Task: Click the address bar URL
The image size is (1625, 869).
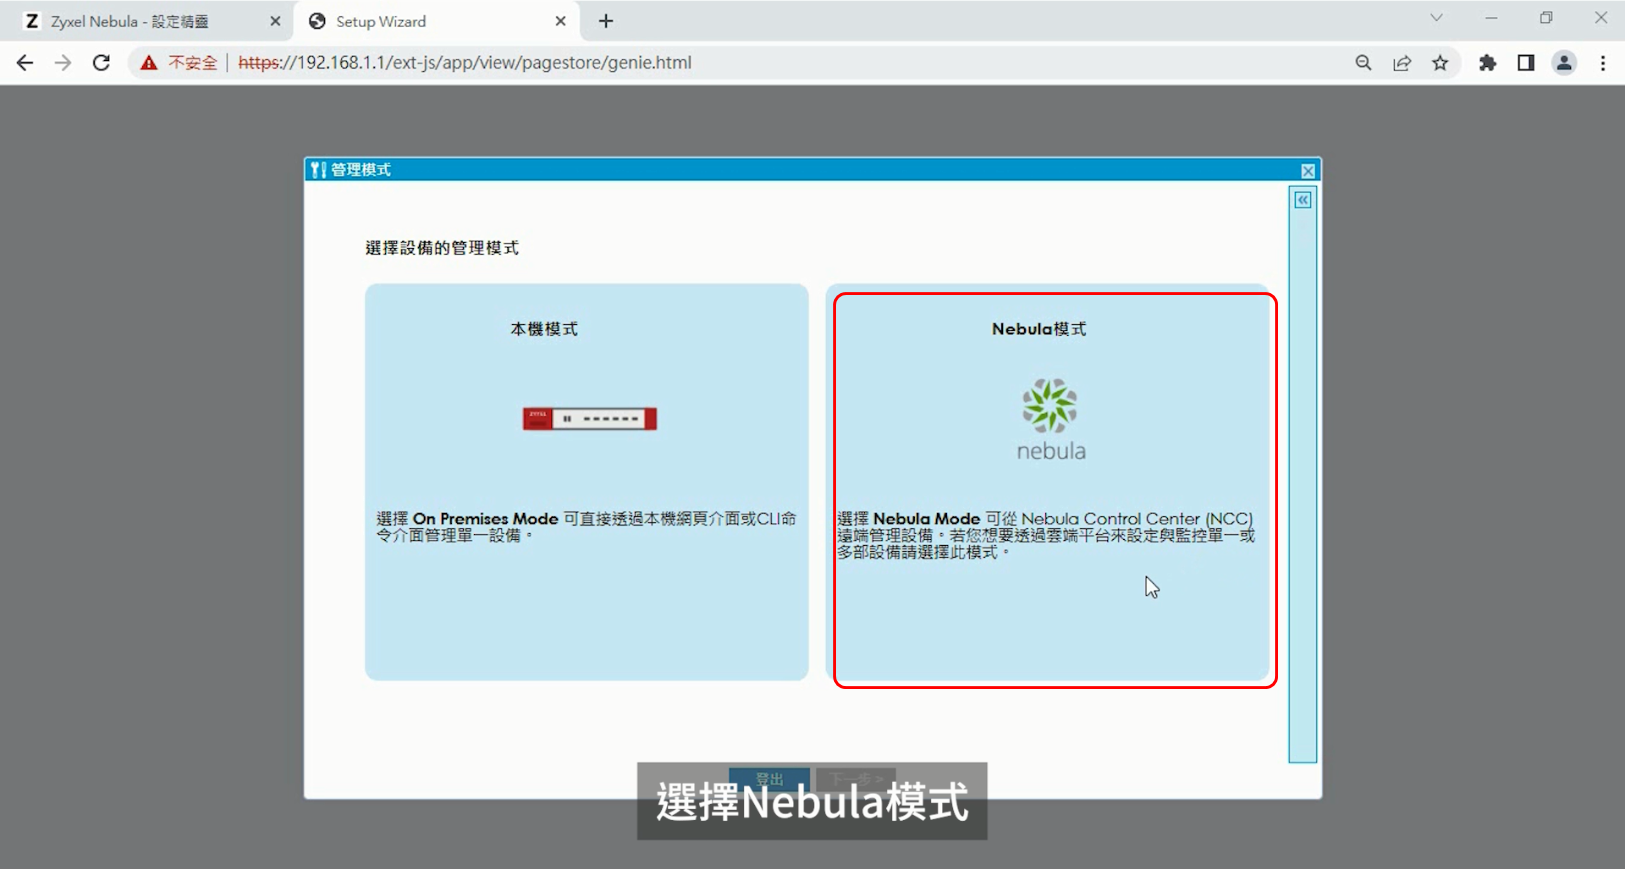Action: coord(465,62)
